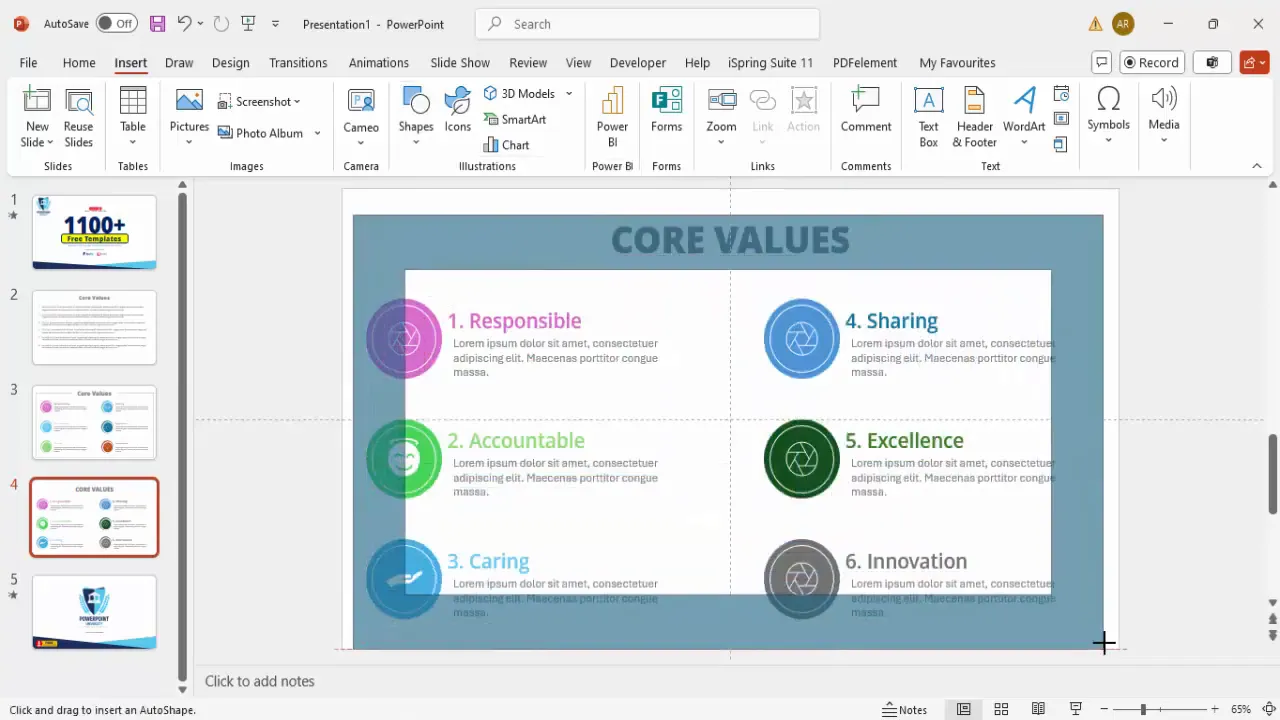
Task: Open the Comments pane icon
Action: tap(1101, 62)
